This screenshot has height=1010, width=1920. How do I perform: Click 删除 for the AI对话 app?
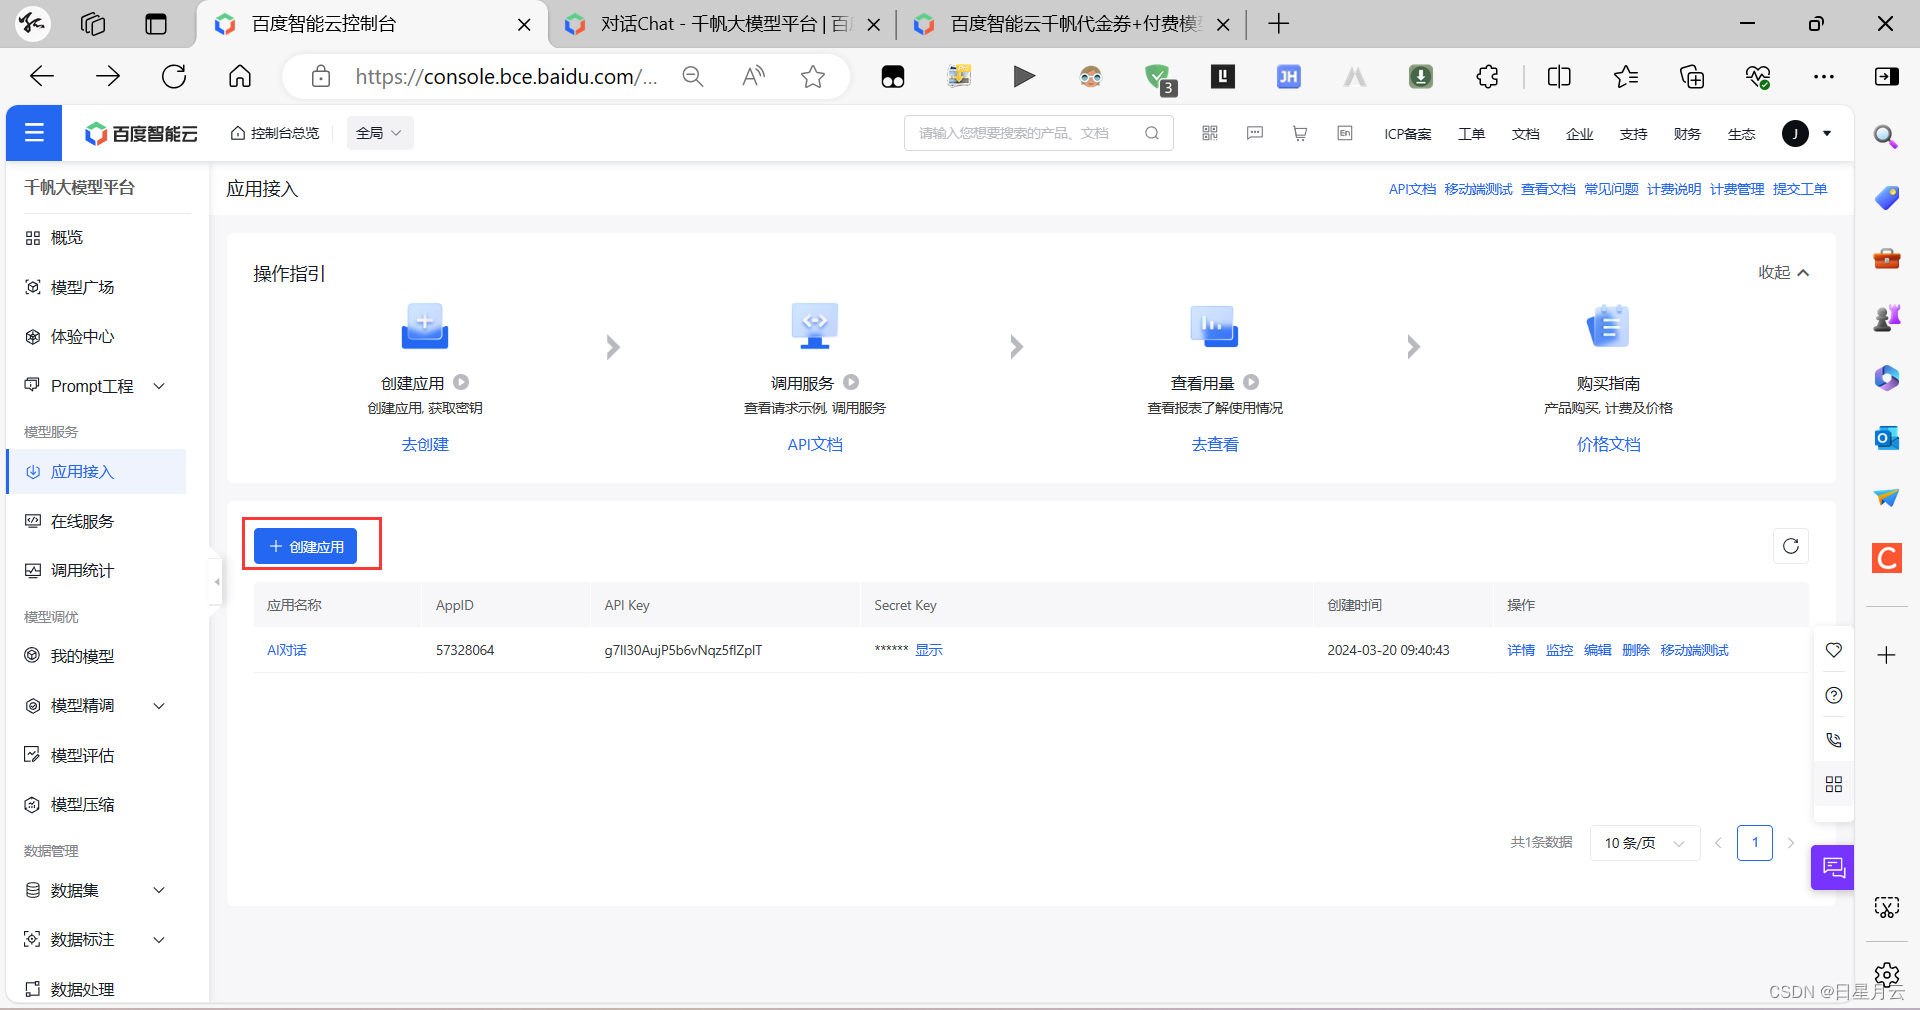pos(1636,650)
